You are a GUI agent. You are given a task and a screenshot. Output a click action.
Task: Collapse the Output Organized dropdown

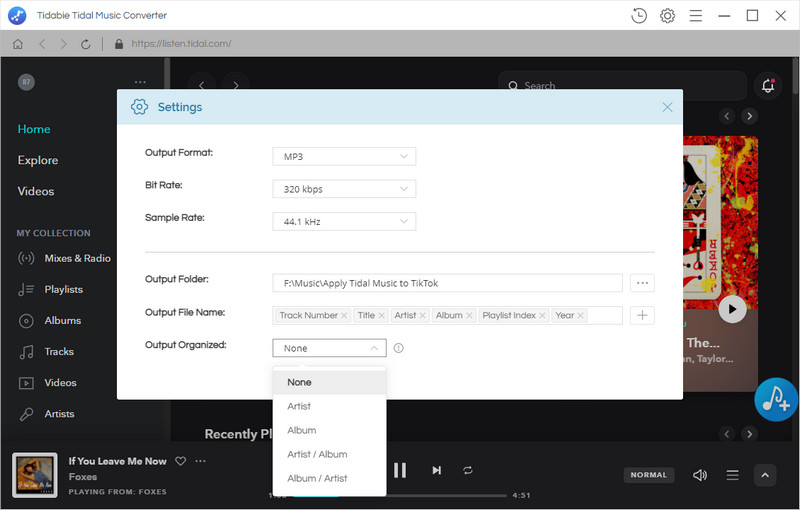tap(329, 348)
